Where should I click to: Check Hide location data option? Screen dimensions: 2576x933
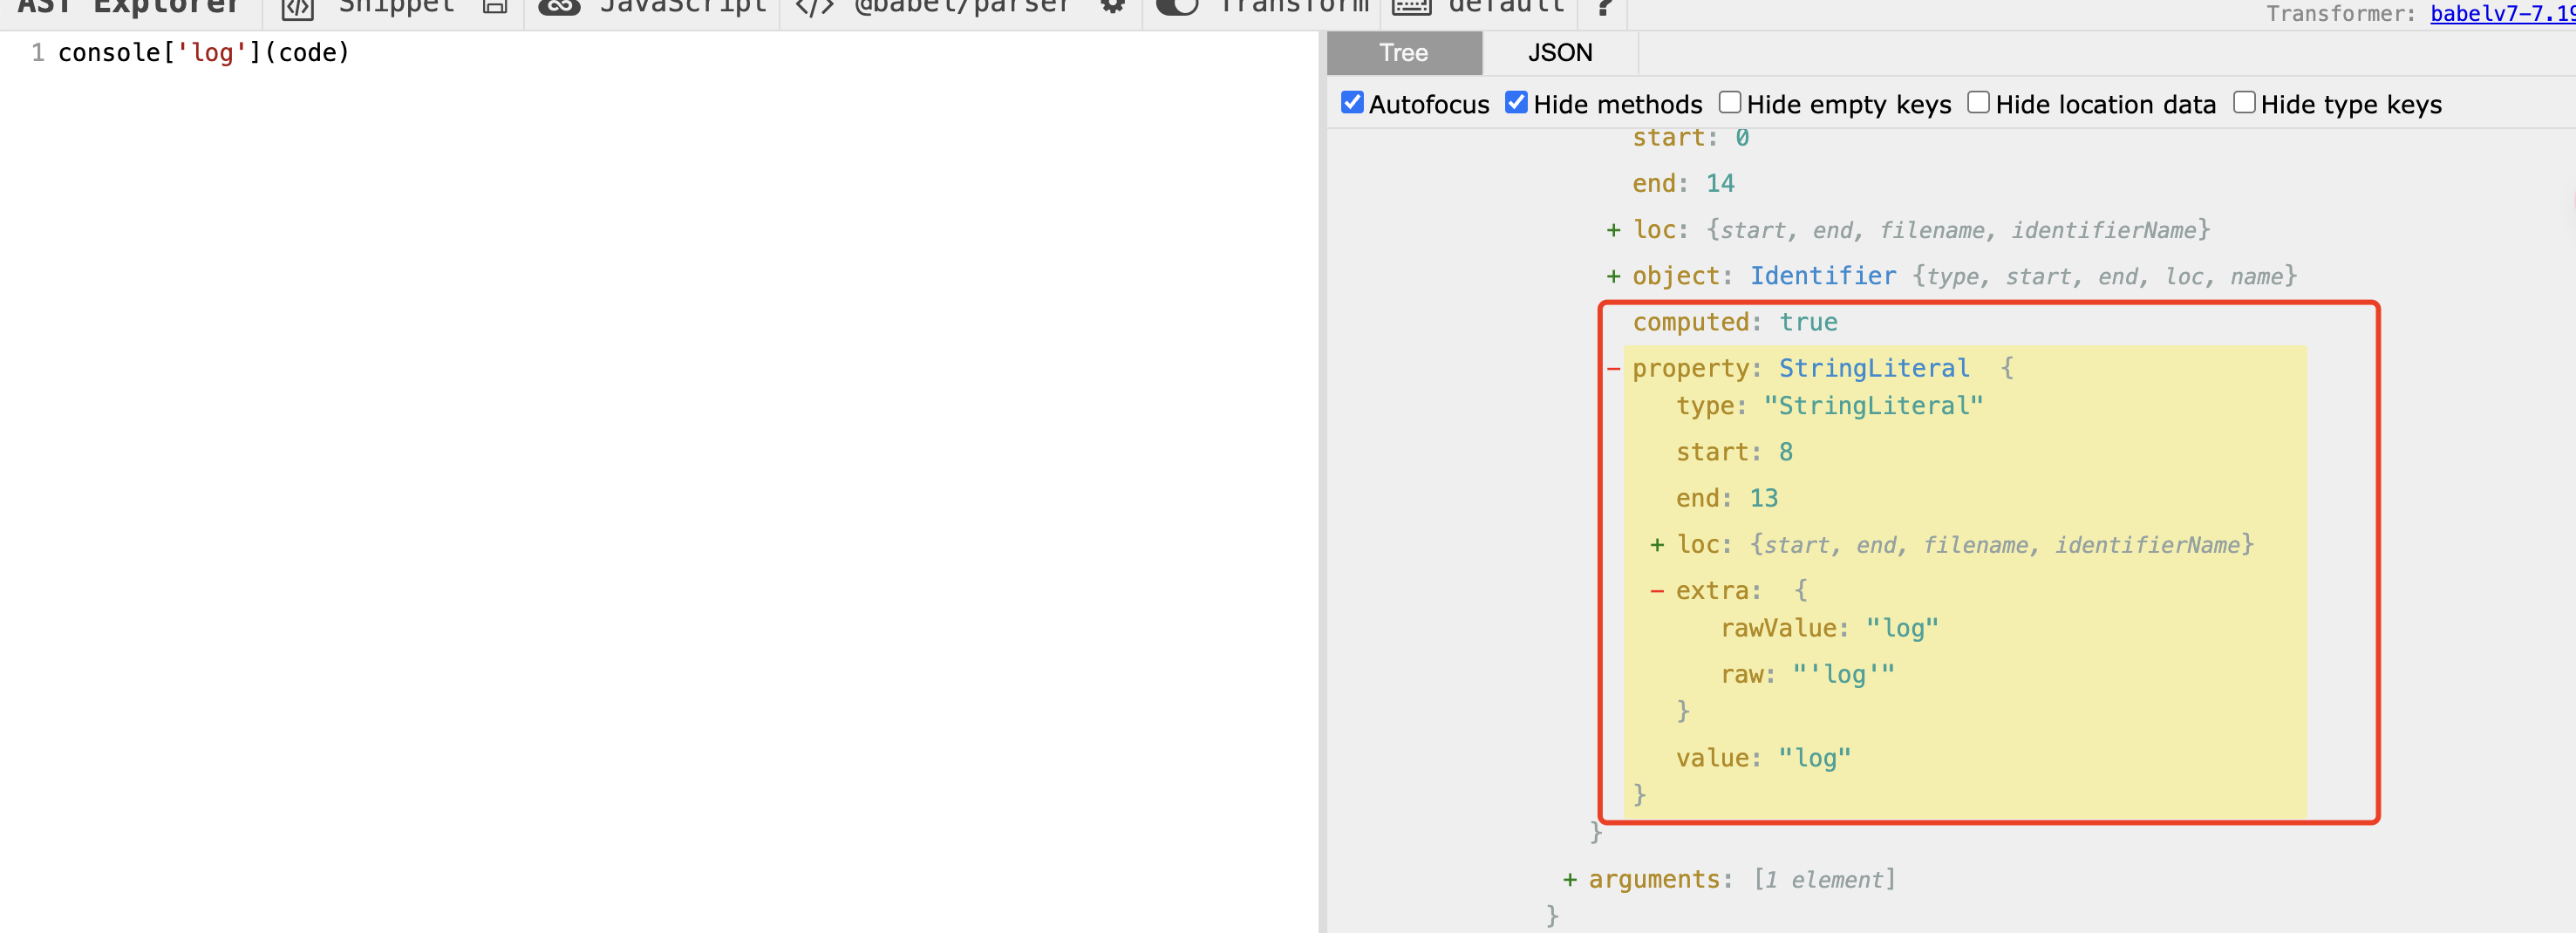pos(1978,102)
